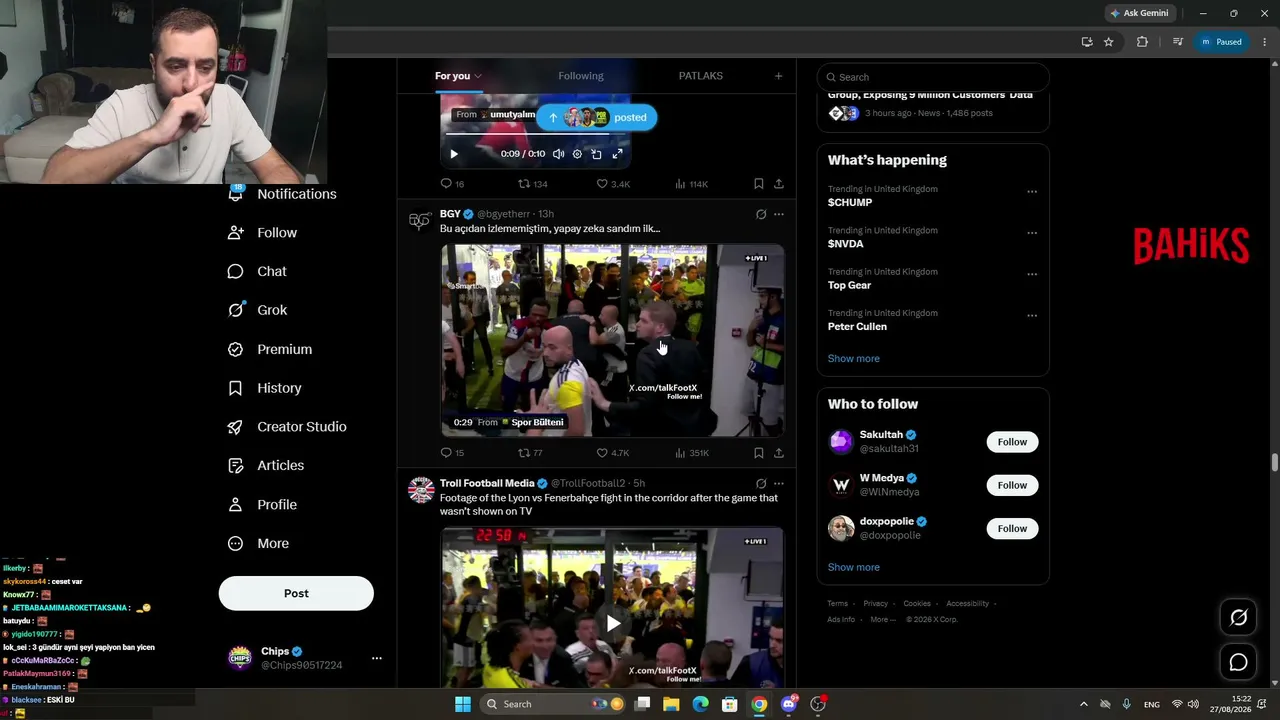The height and width of the screenshot is (720, 1280).
Task: Open the Notifications bell icon in sidebar
Action: [236, 193]
